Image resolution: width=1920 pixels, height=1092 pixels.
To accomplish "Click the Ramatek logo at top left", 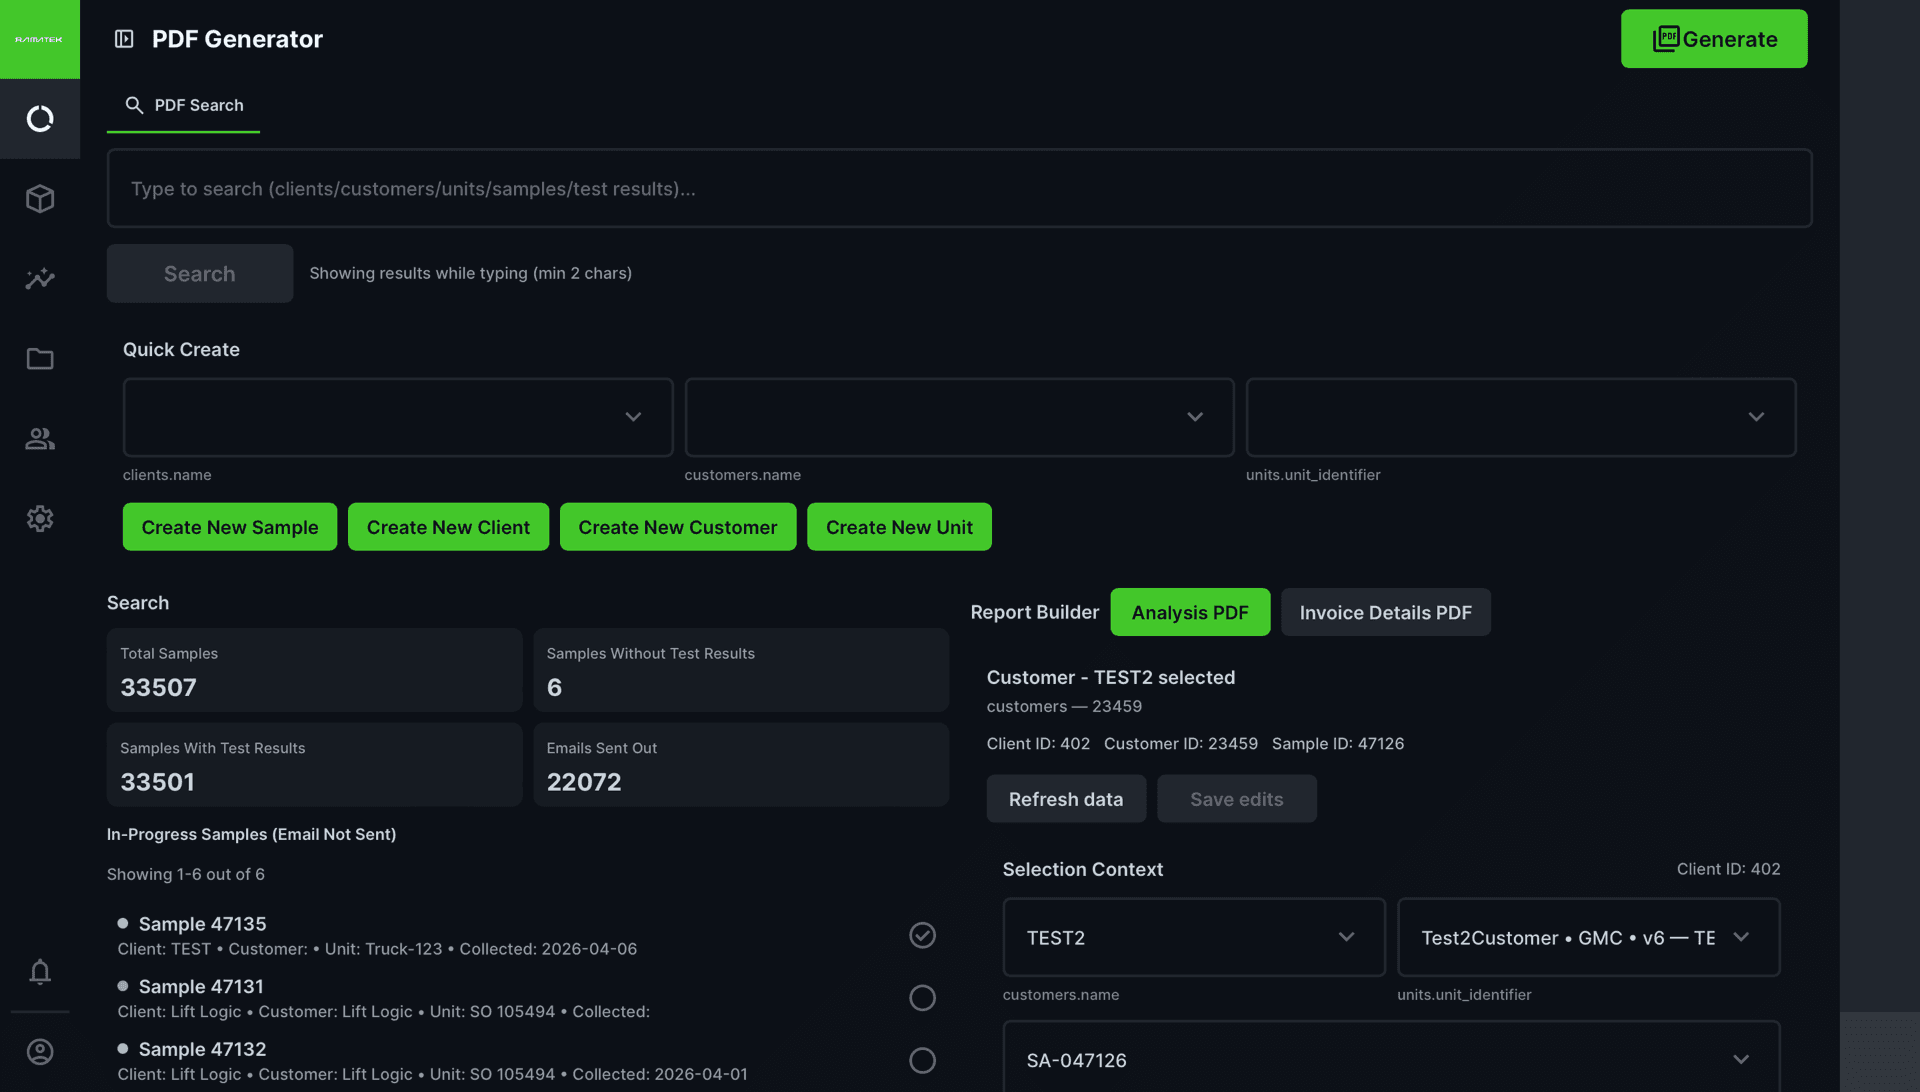I will 40,39.
